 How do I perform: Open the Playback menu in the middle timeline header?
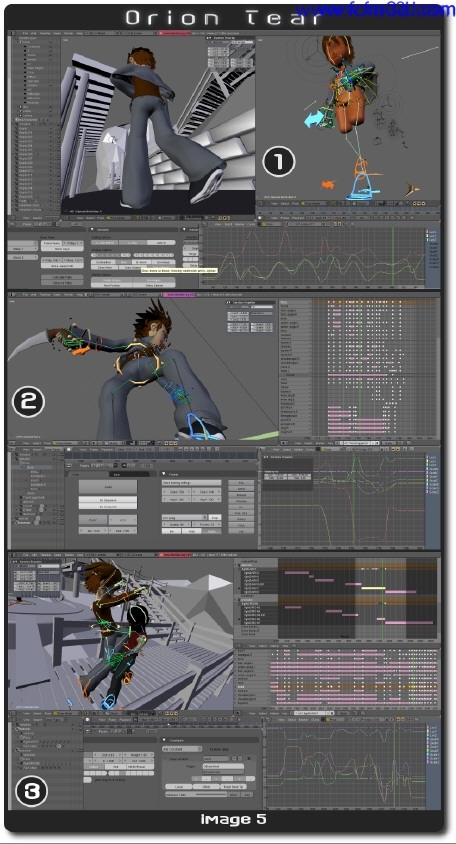[x=107, y=449]
